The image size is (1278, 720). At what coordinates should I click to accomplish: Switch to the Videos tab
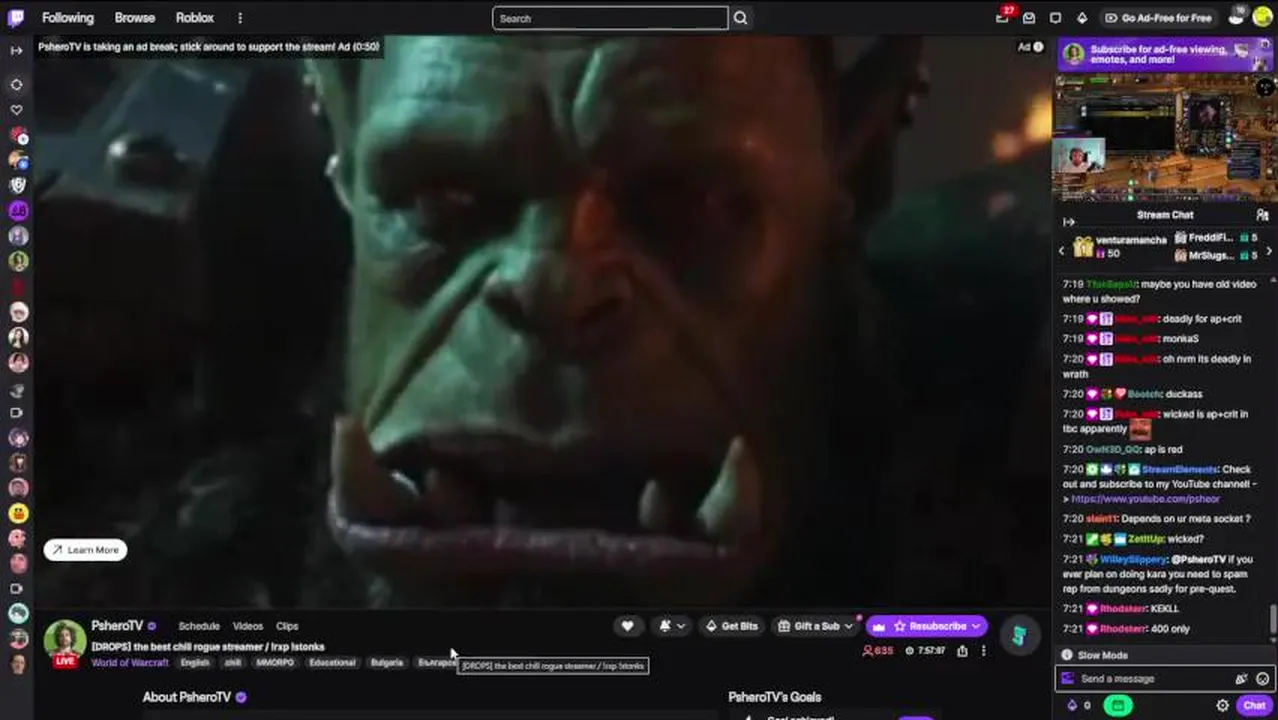point(247,626)
